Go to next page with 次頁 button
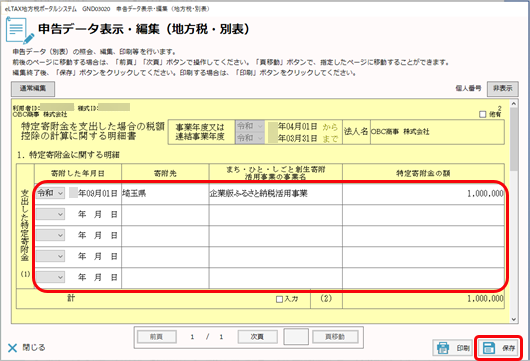Screen dimensions: 530x361 tap(258, 337)
